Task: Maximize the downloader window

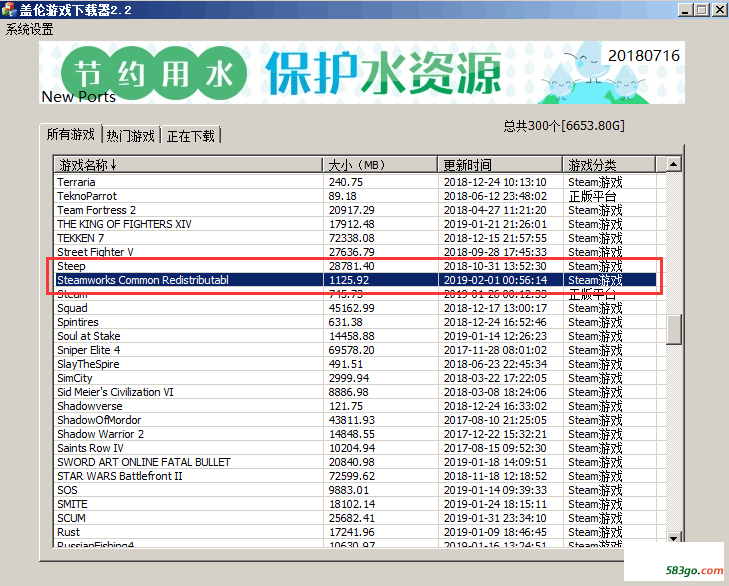Action: [x=702, y=9]
